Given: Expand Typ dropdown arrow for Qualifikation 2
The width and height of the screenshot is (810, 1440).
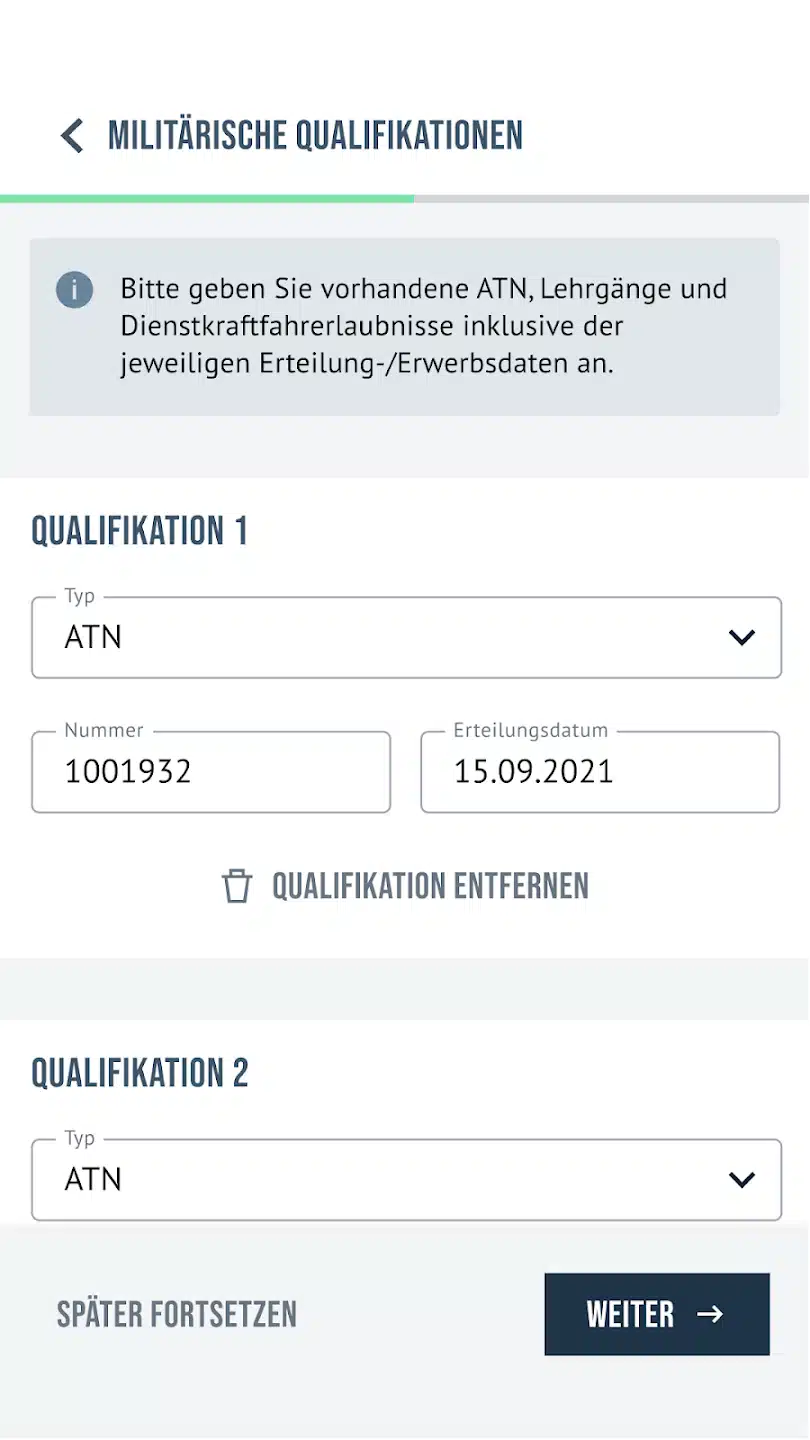Looking at the screenshot, I should [741, 1180].
